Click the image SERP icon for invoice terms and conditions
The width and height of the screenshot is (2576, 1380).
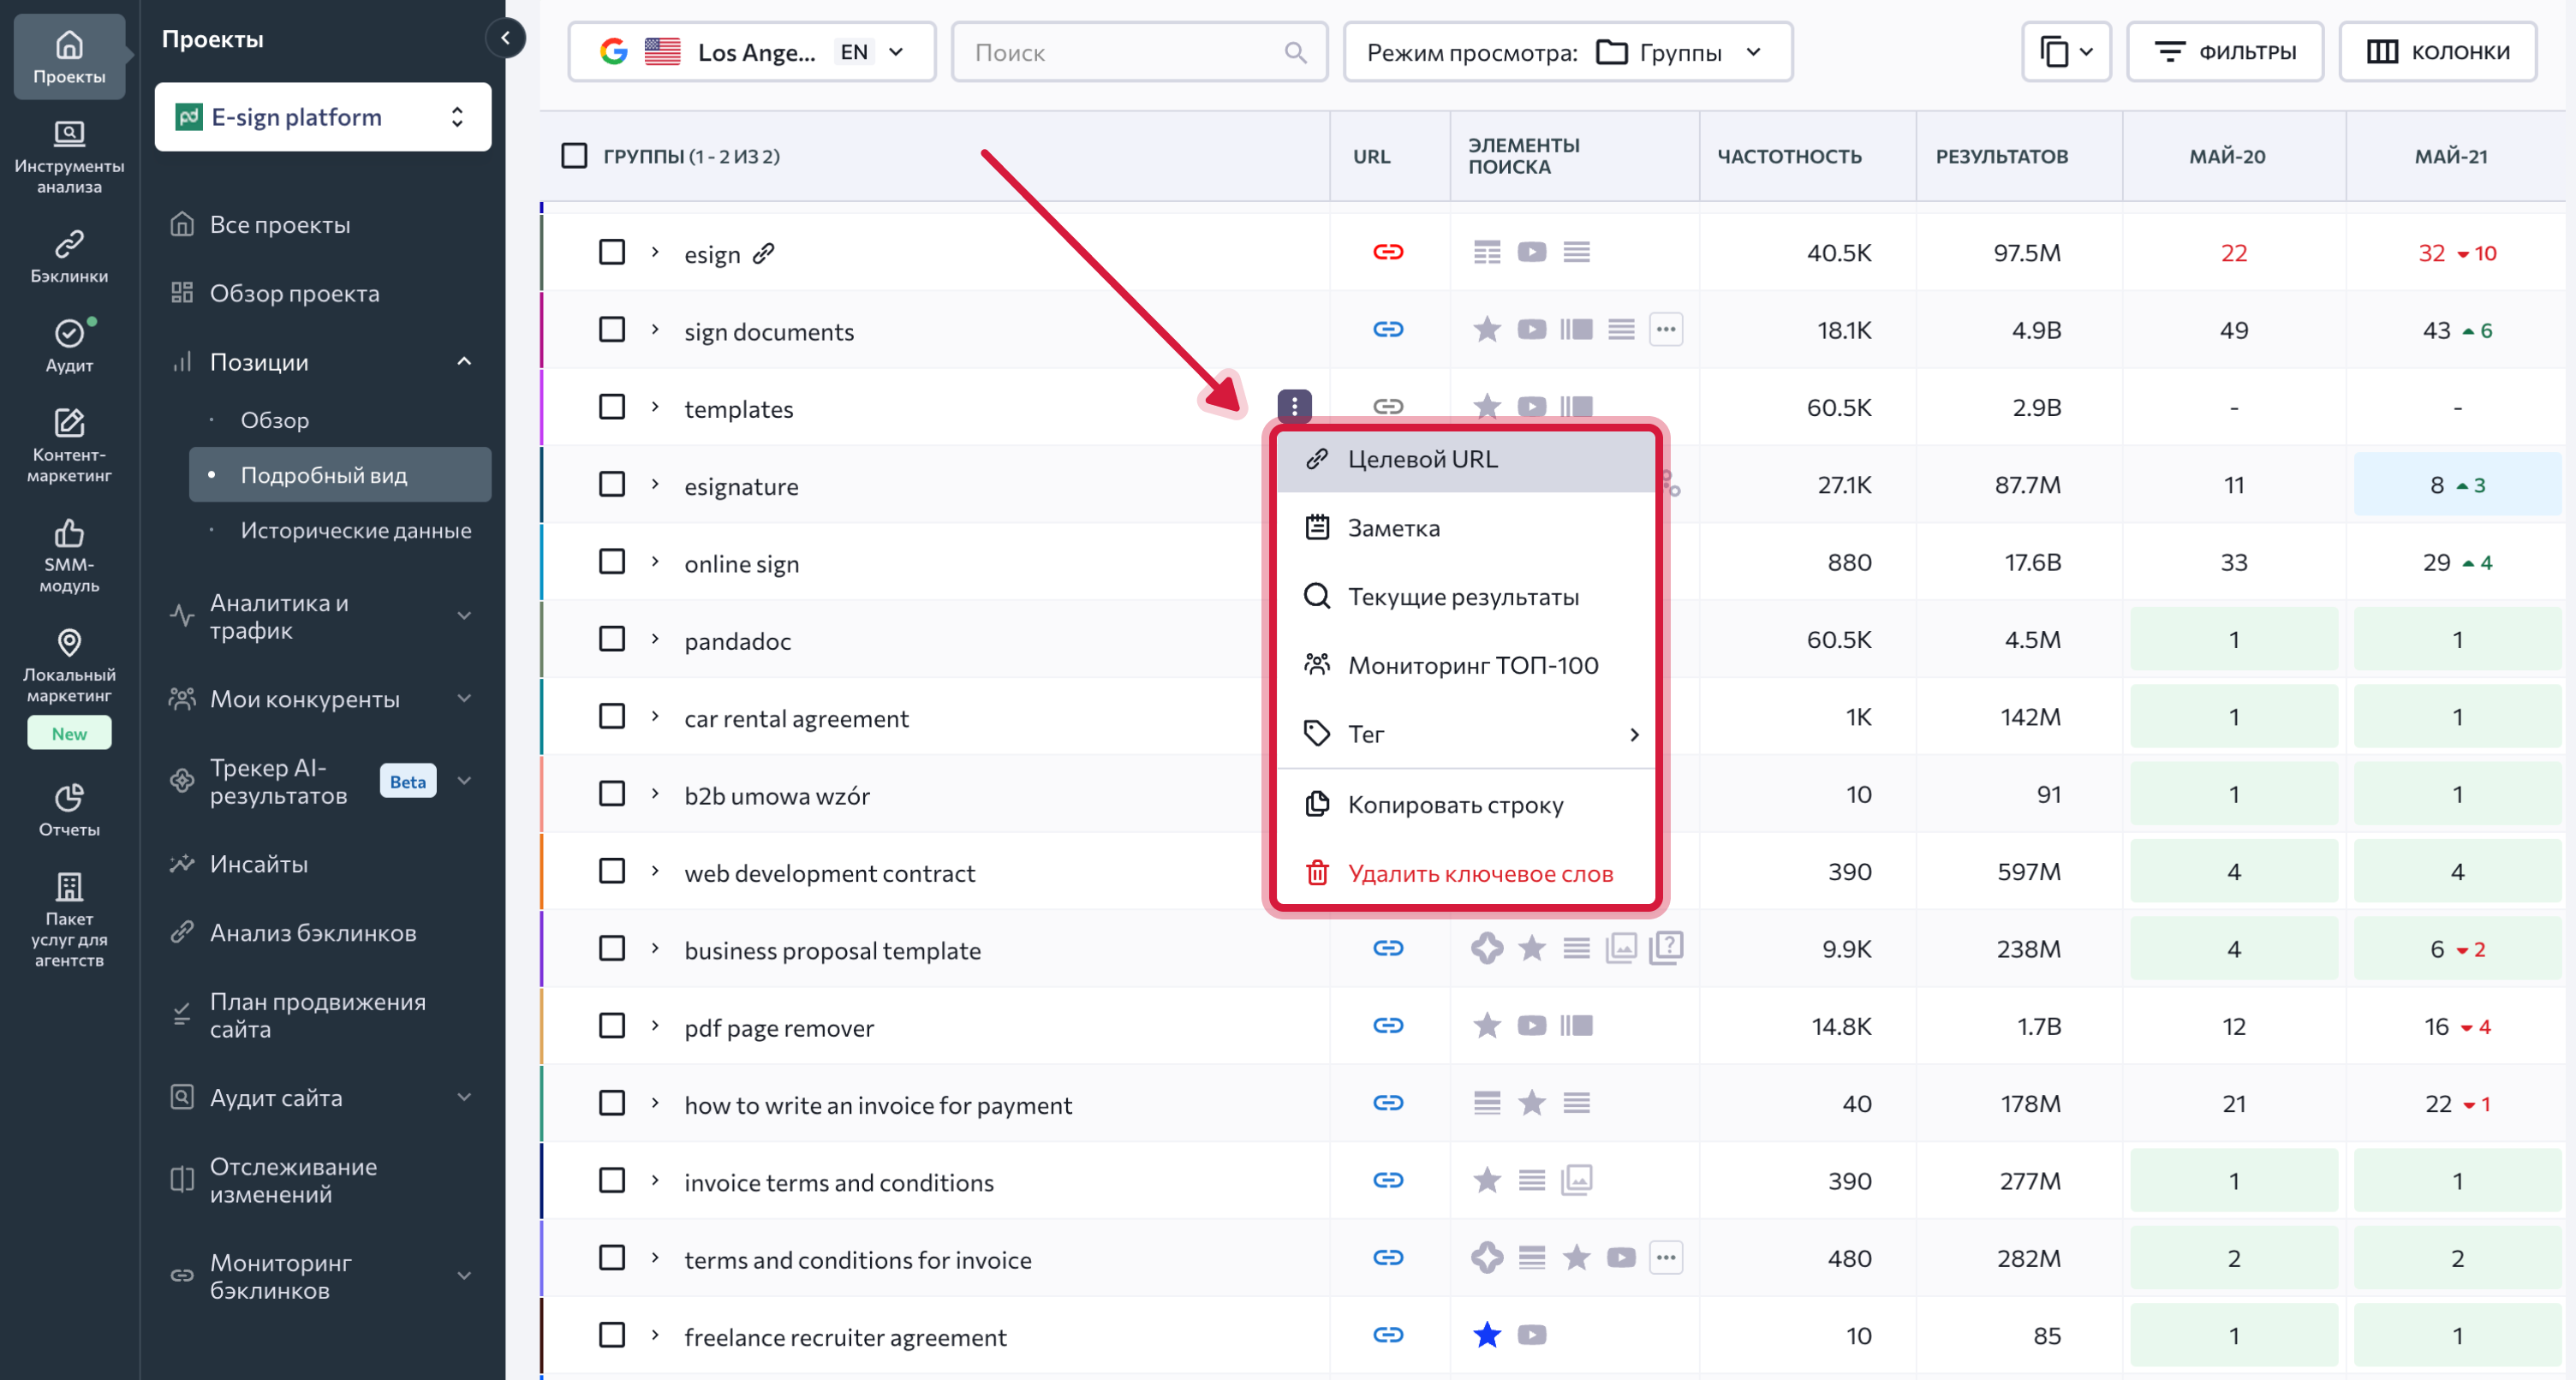[1577, 1180]
